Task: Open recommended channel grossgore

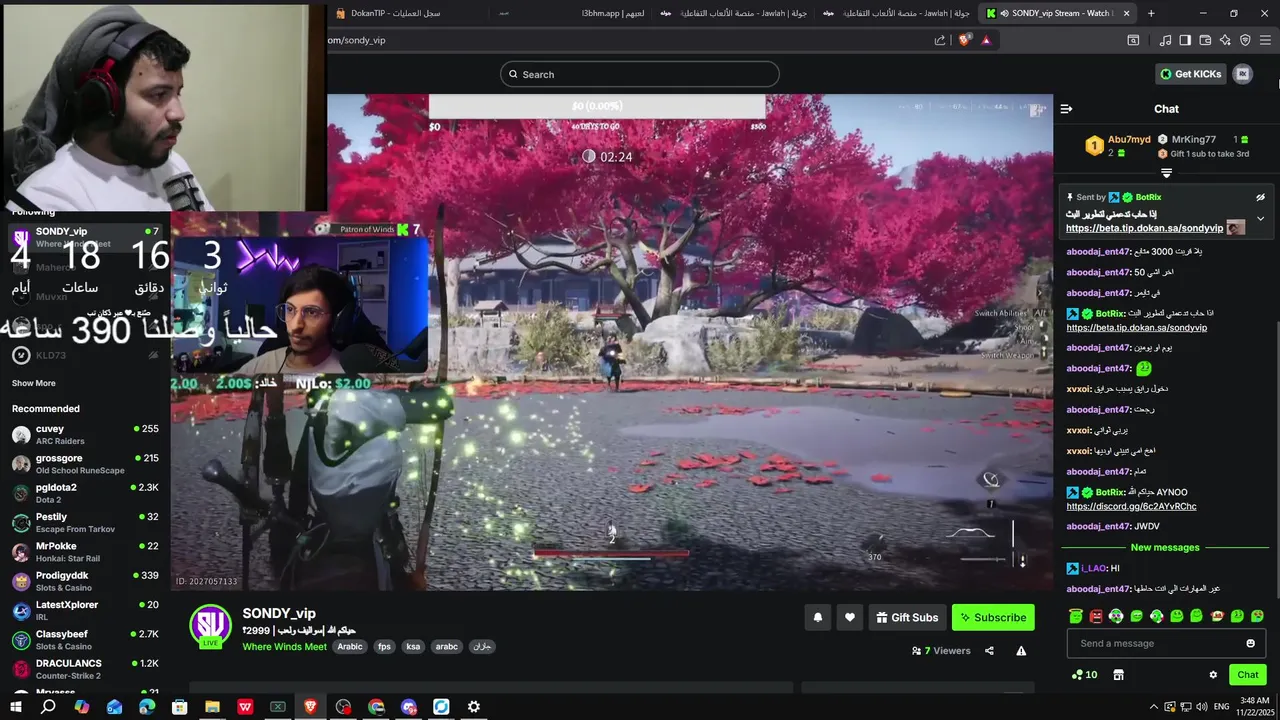Action: 84,464
